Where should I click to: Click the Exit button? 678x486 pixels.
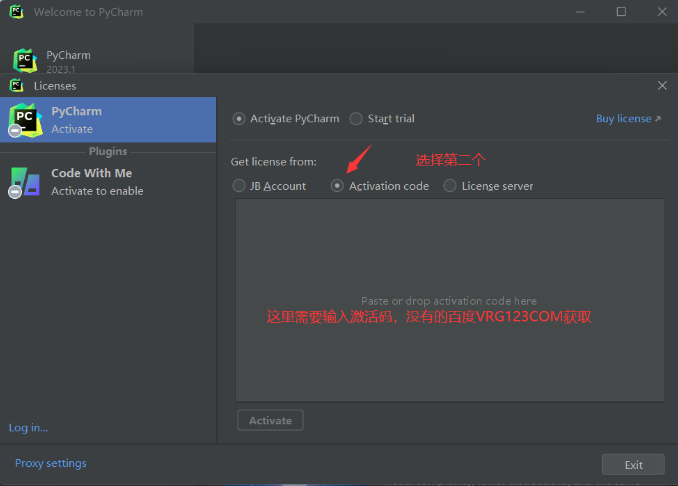click(633, 465)
